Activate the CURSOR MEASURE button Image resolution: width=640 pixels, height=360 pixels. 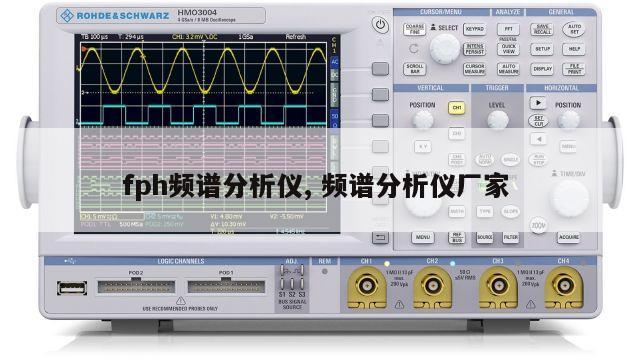pyautogui.click(x=474, y=69)
